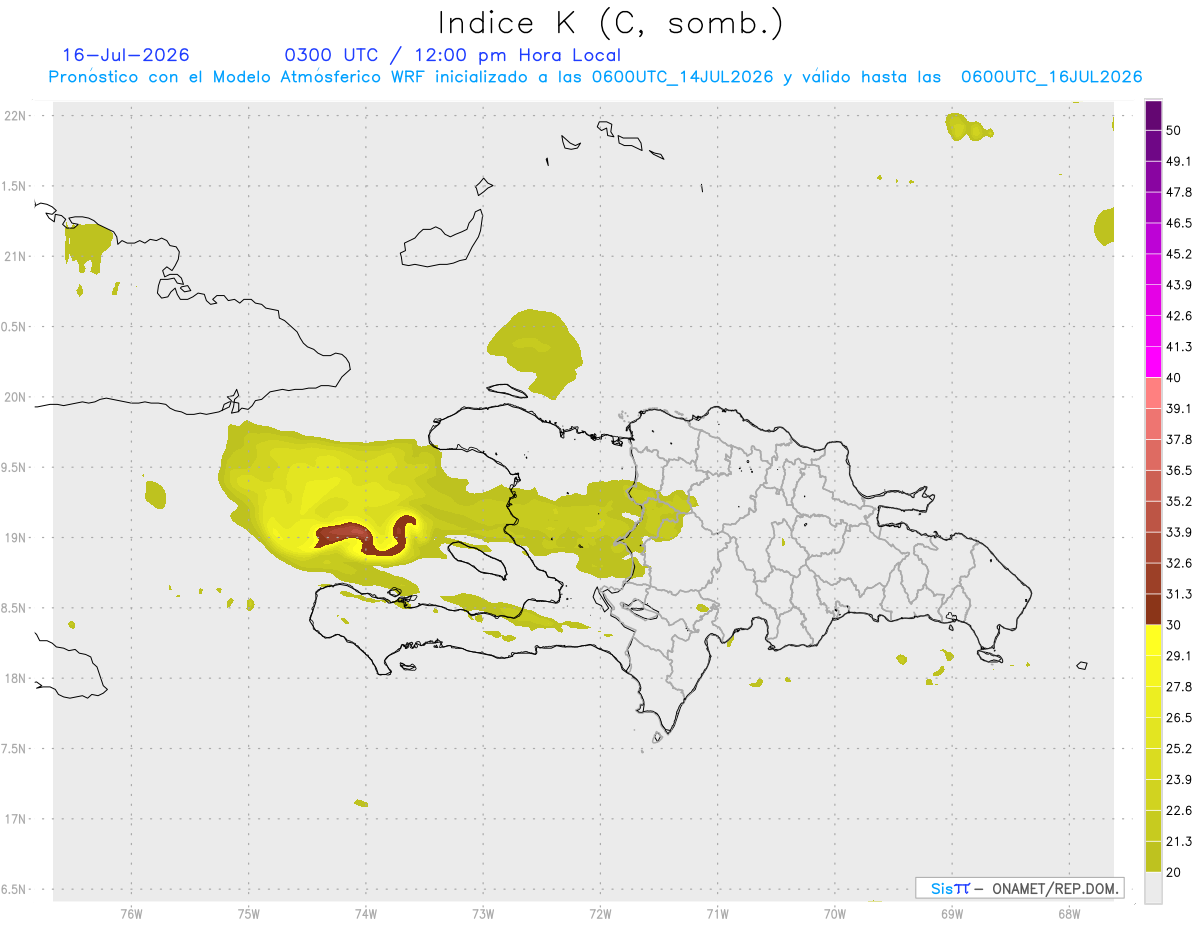Click the latitude axis label "7.5N"
The height and width of the screenshot is (927, 1200).
tap(15, 750)
